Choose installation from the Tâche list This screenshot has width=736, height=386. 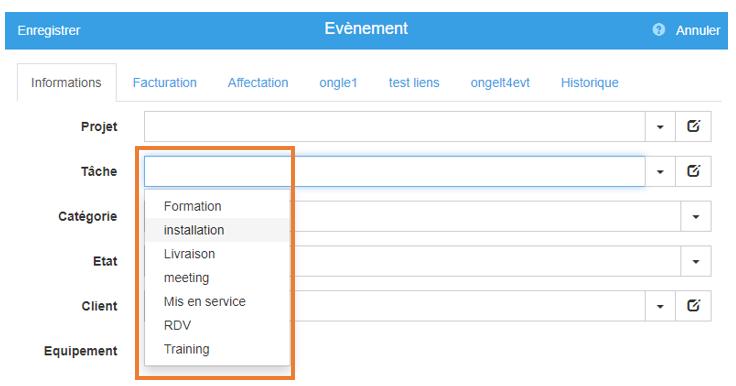(x=217, y=230)
